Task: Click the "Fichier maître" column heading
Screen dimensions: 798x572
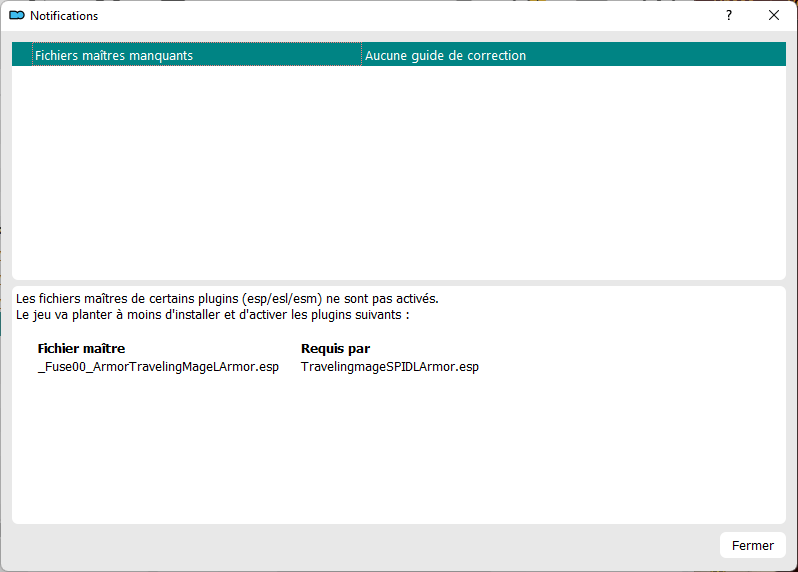Action: 81,349
